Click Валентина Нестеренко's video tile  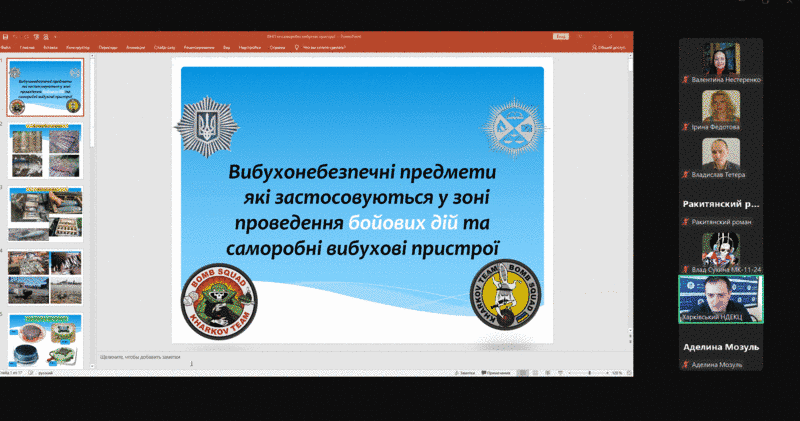(x=721, y=62)
